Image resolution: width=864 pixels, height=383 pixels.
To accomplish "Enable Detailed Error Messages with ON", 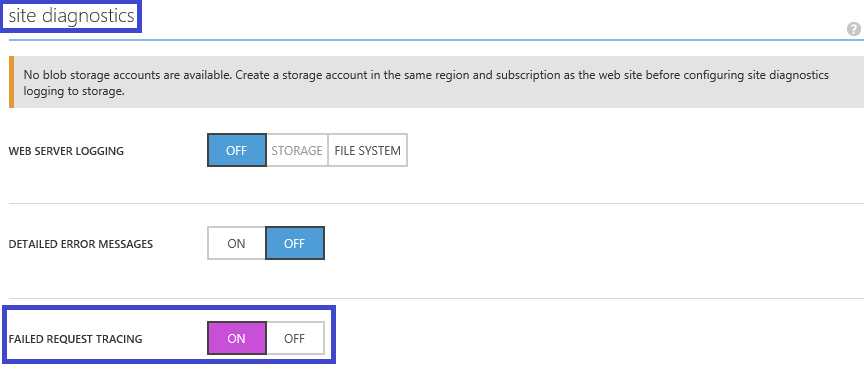I will coord(236,243).
